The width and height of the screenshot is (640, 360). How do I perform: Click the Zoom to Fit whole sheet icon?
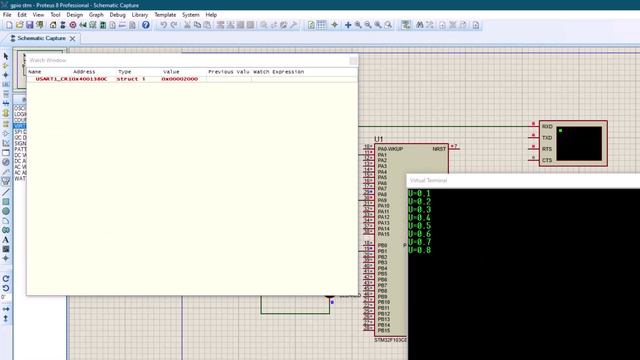pyautogui.click(x=378, y=25)
